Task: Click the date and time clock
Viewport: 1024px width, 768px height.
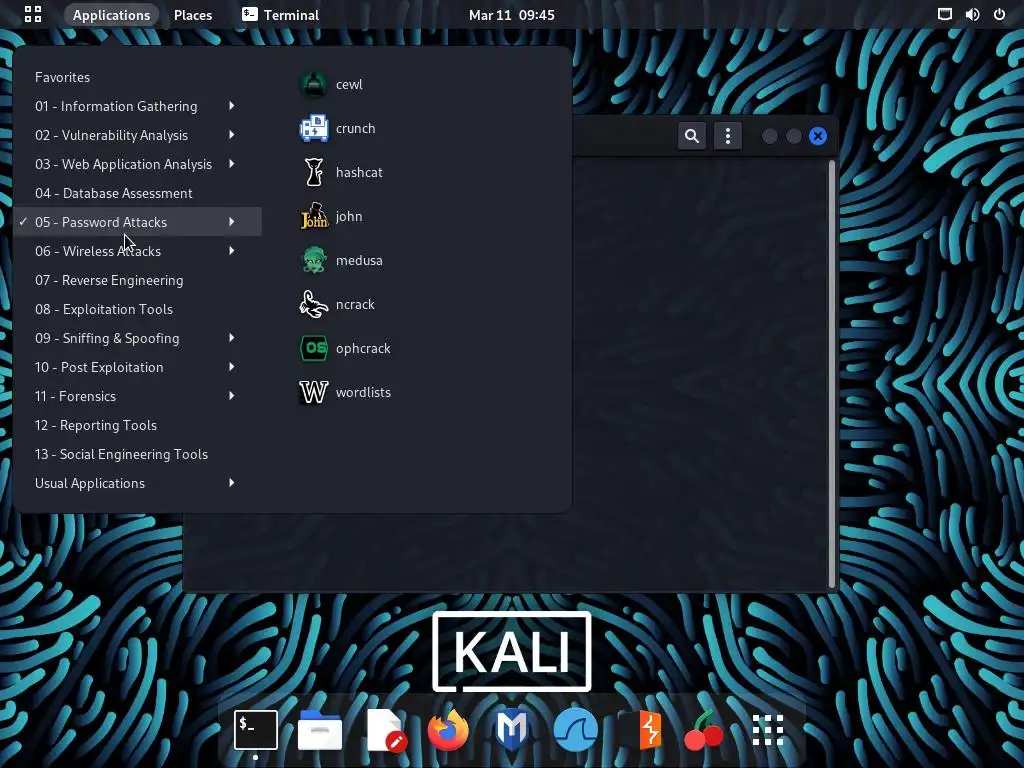Action: 511,14
